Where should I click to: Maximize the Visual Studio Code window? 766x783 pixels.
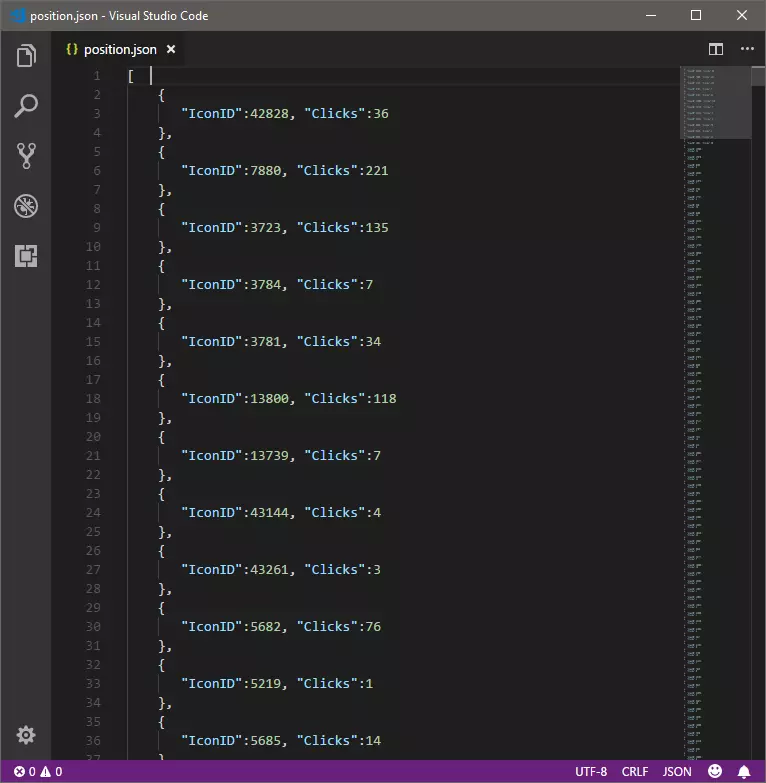point(696,15)
